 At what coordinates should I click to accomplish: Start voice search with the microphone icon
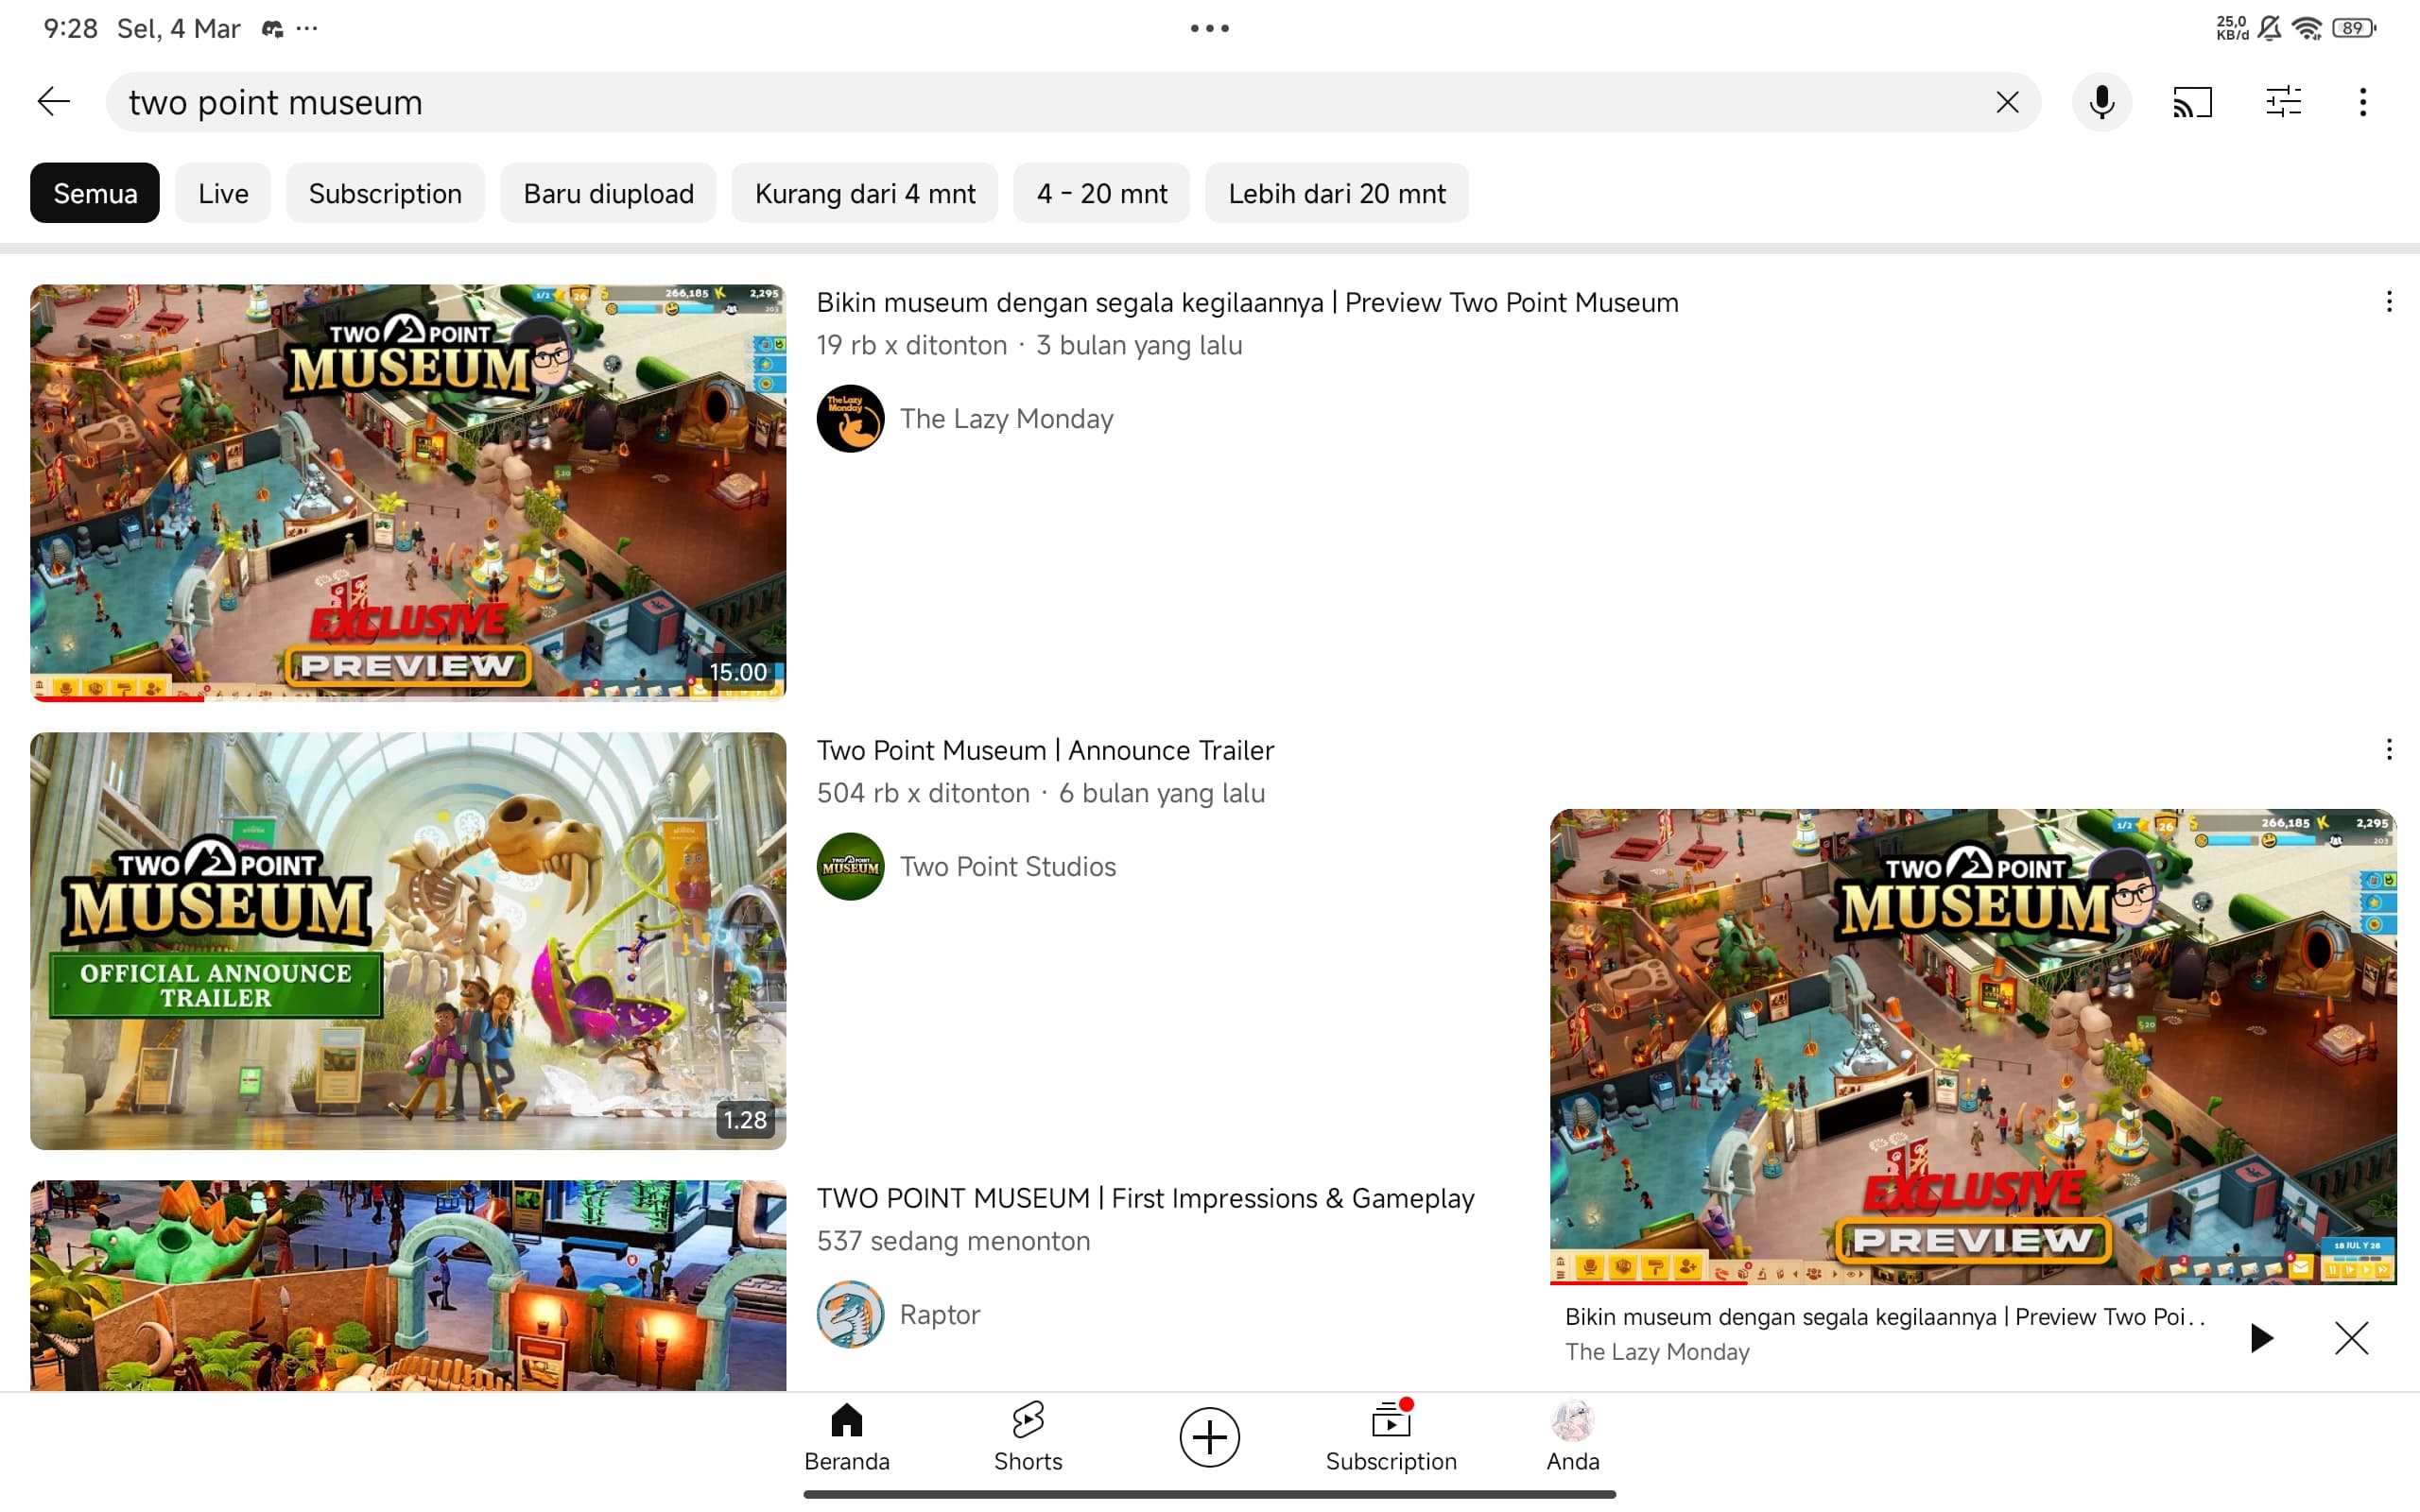[x=2101, y=102]
